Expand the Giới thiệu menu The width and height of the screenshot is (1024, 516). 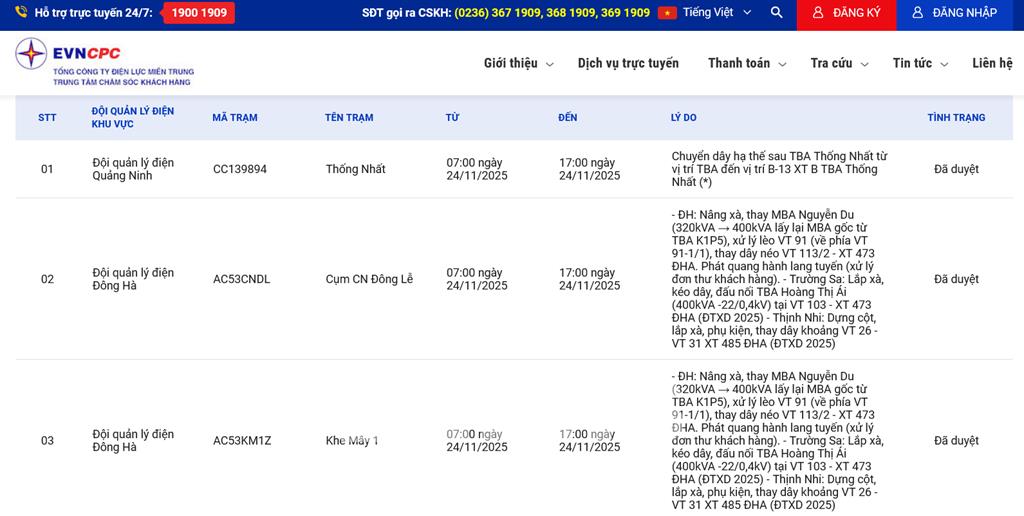click(518, 63)
